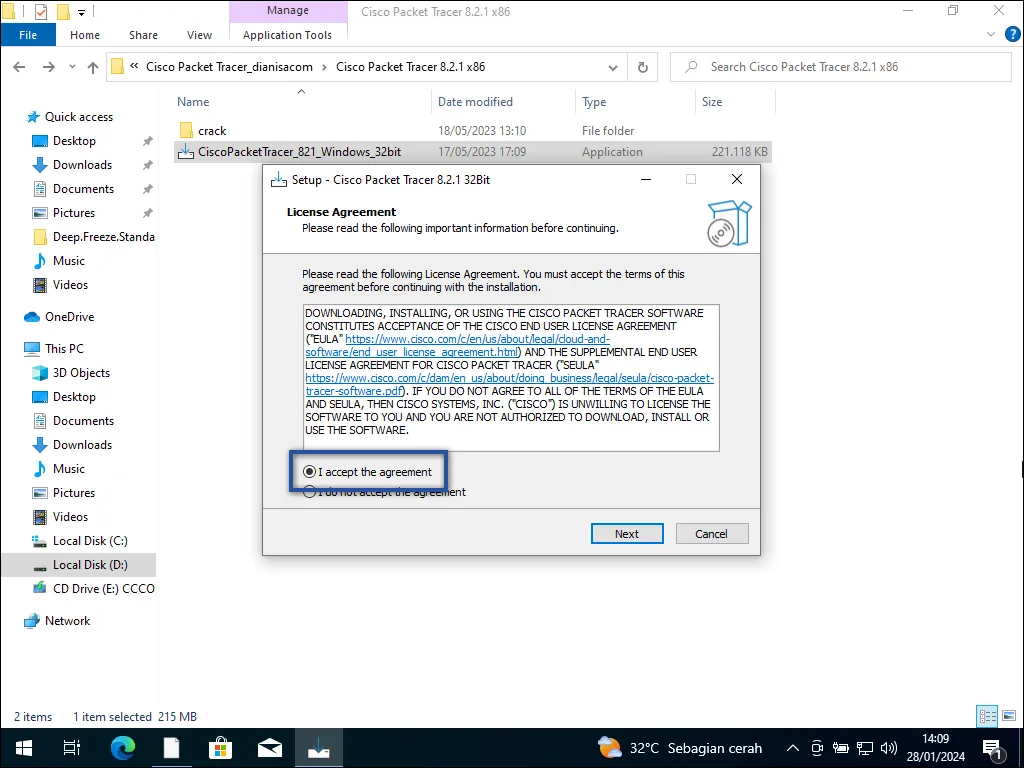Open the Share ribbon tab
1024x768 pixels.
(143, 35)
